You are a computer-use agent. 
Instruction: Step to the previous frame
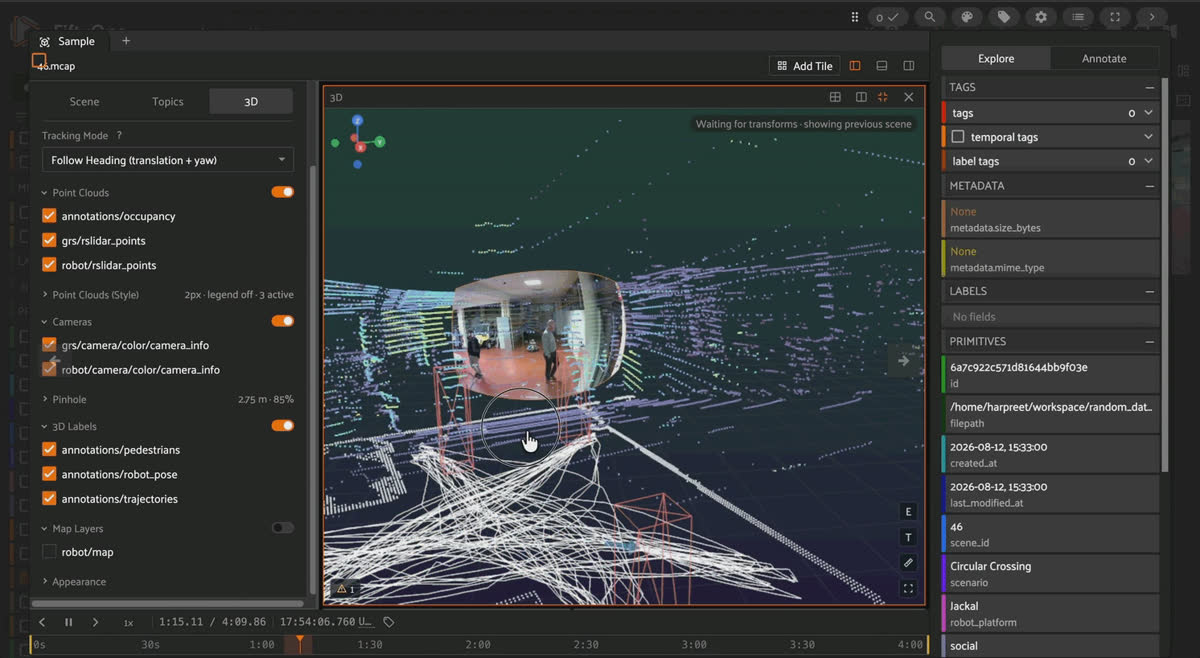click(x=42, y=622)
